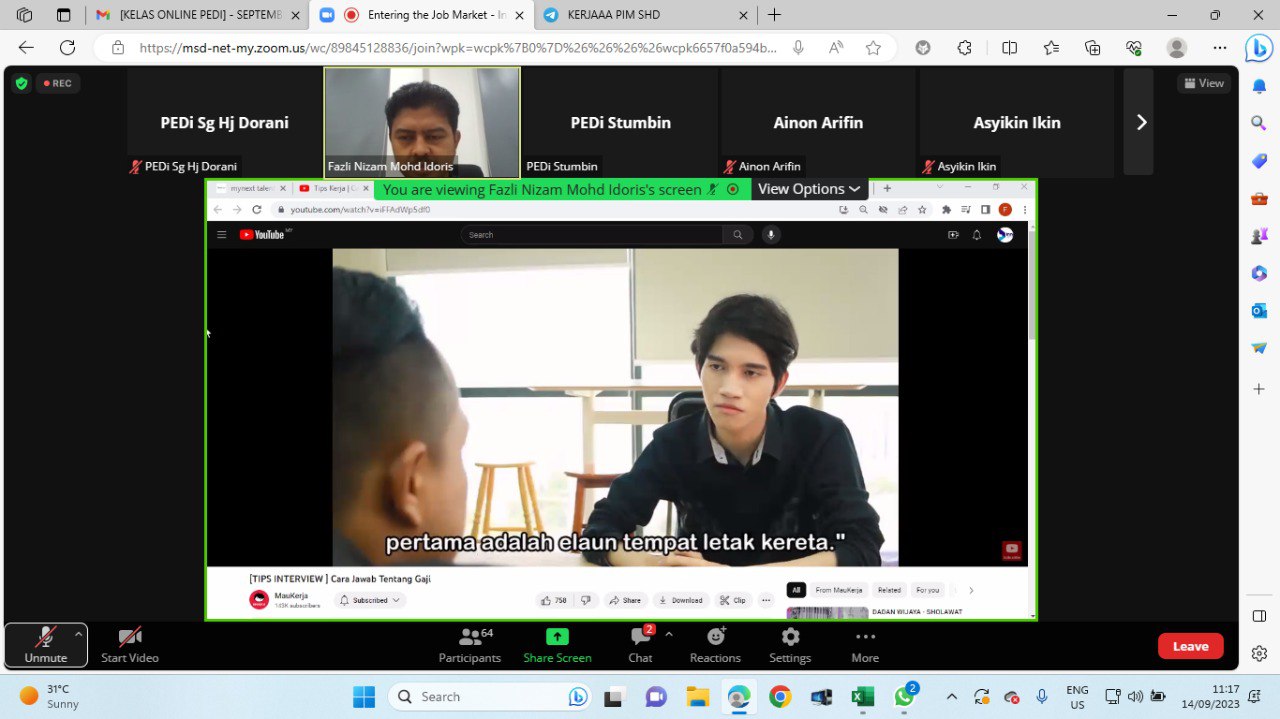The width and height of the screenshot is (1280, 719).
Task: Click the muted mic icon in sharing banner
Action: [x=713, y=189]
